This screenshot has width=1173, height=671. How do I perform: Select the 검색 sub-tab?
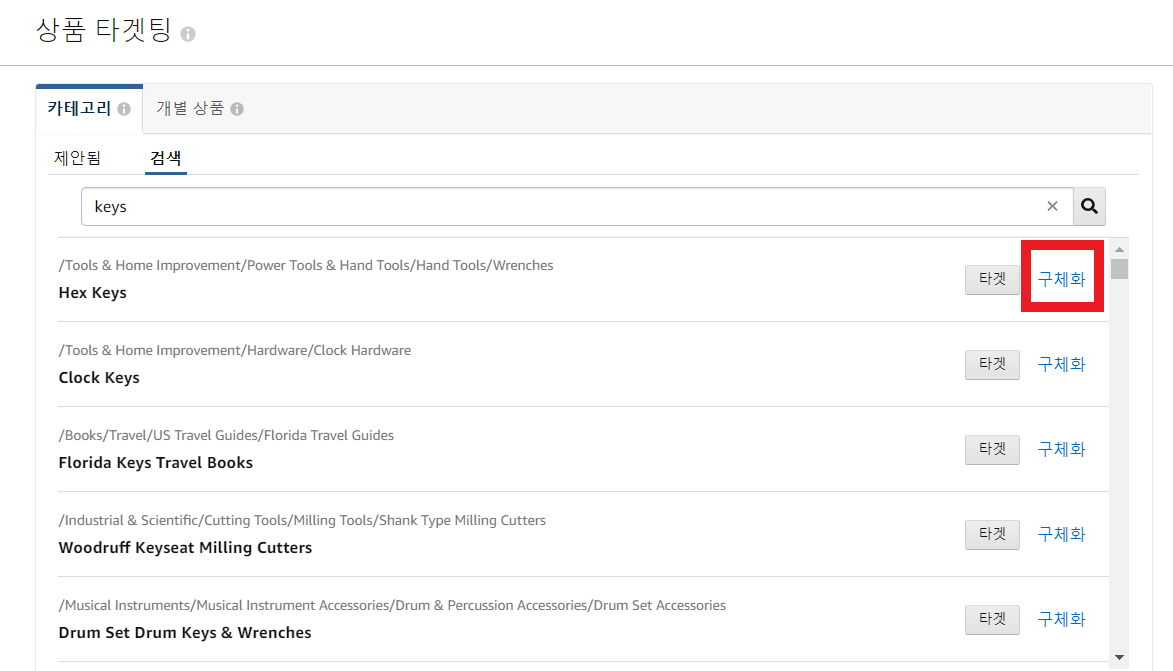click(165, 158)
